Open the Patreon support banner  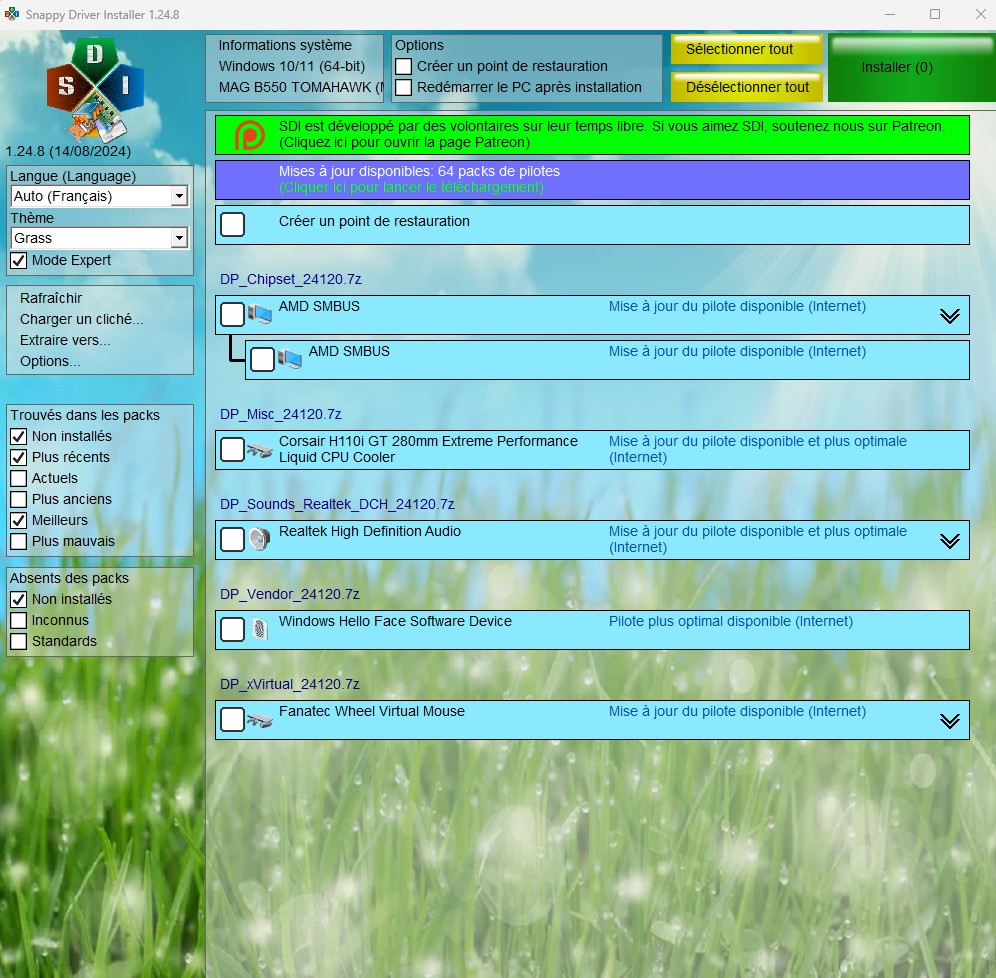click(x=592, y=135)
